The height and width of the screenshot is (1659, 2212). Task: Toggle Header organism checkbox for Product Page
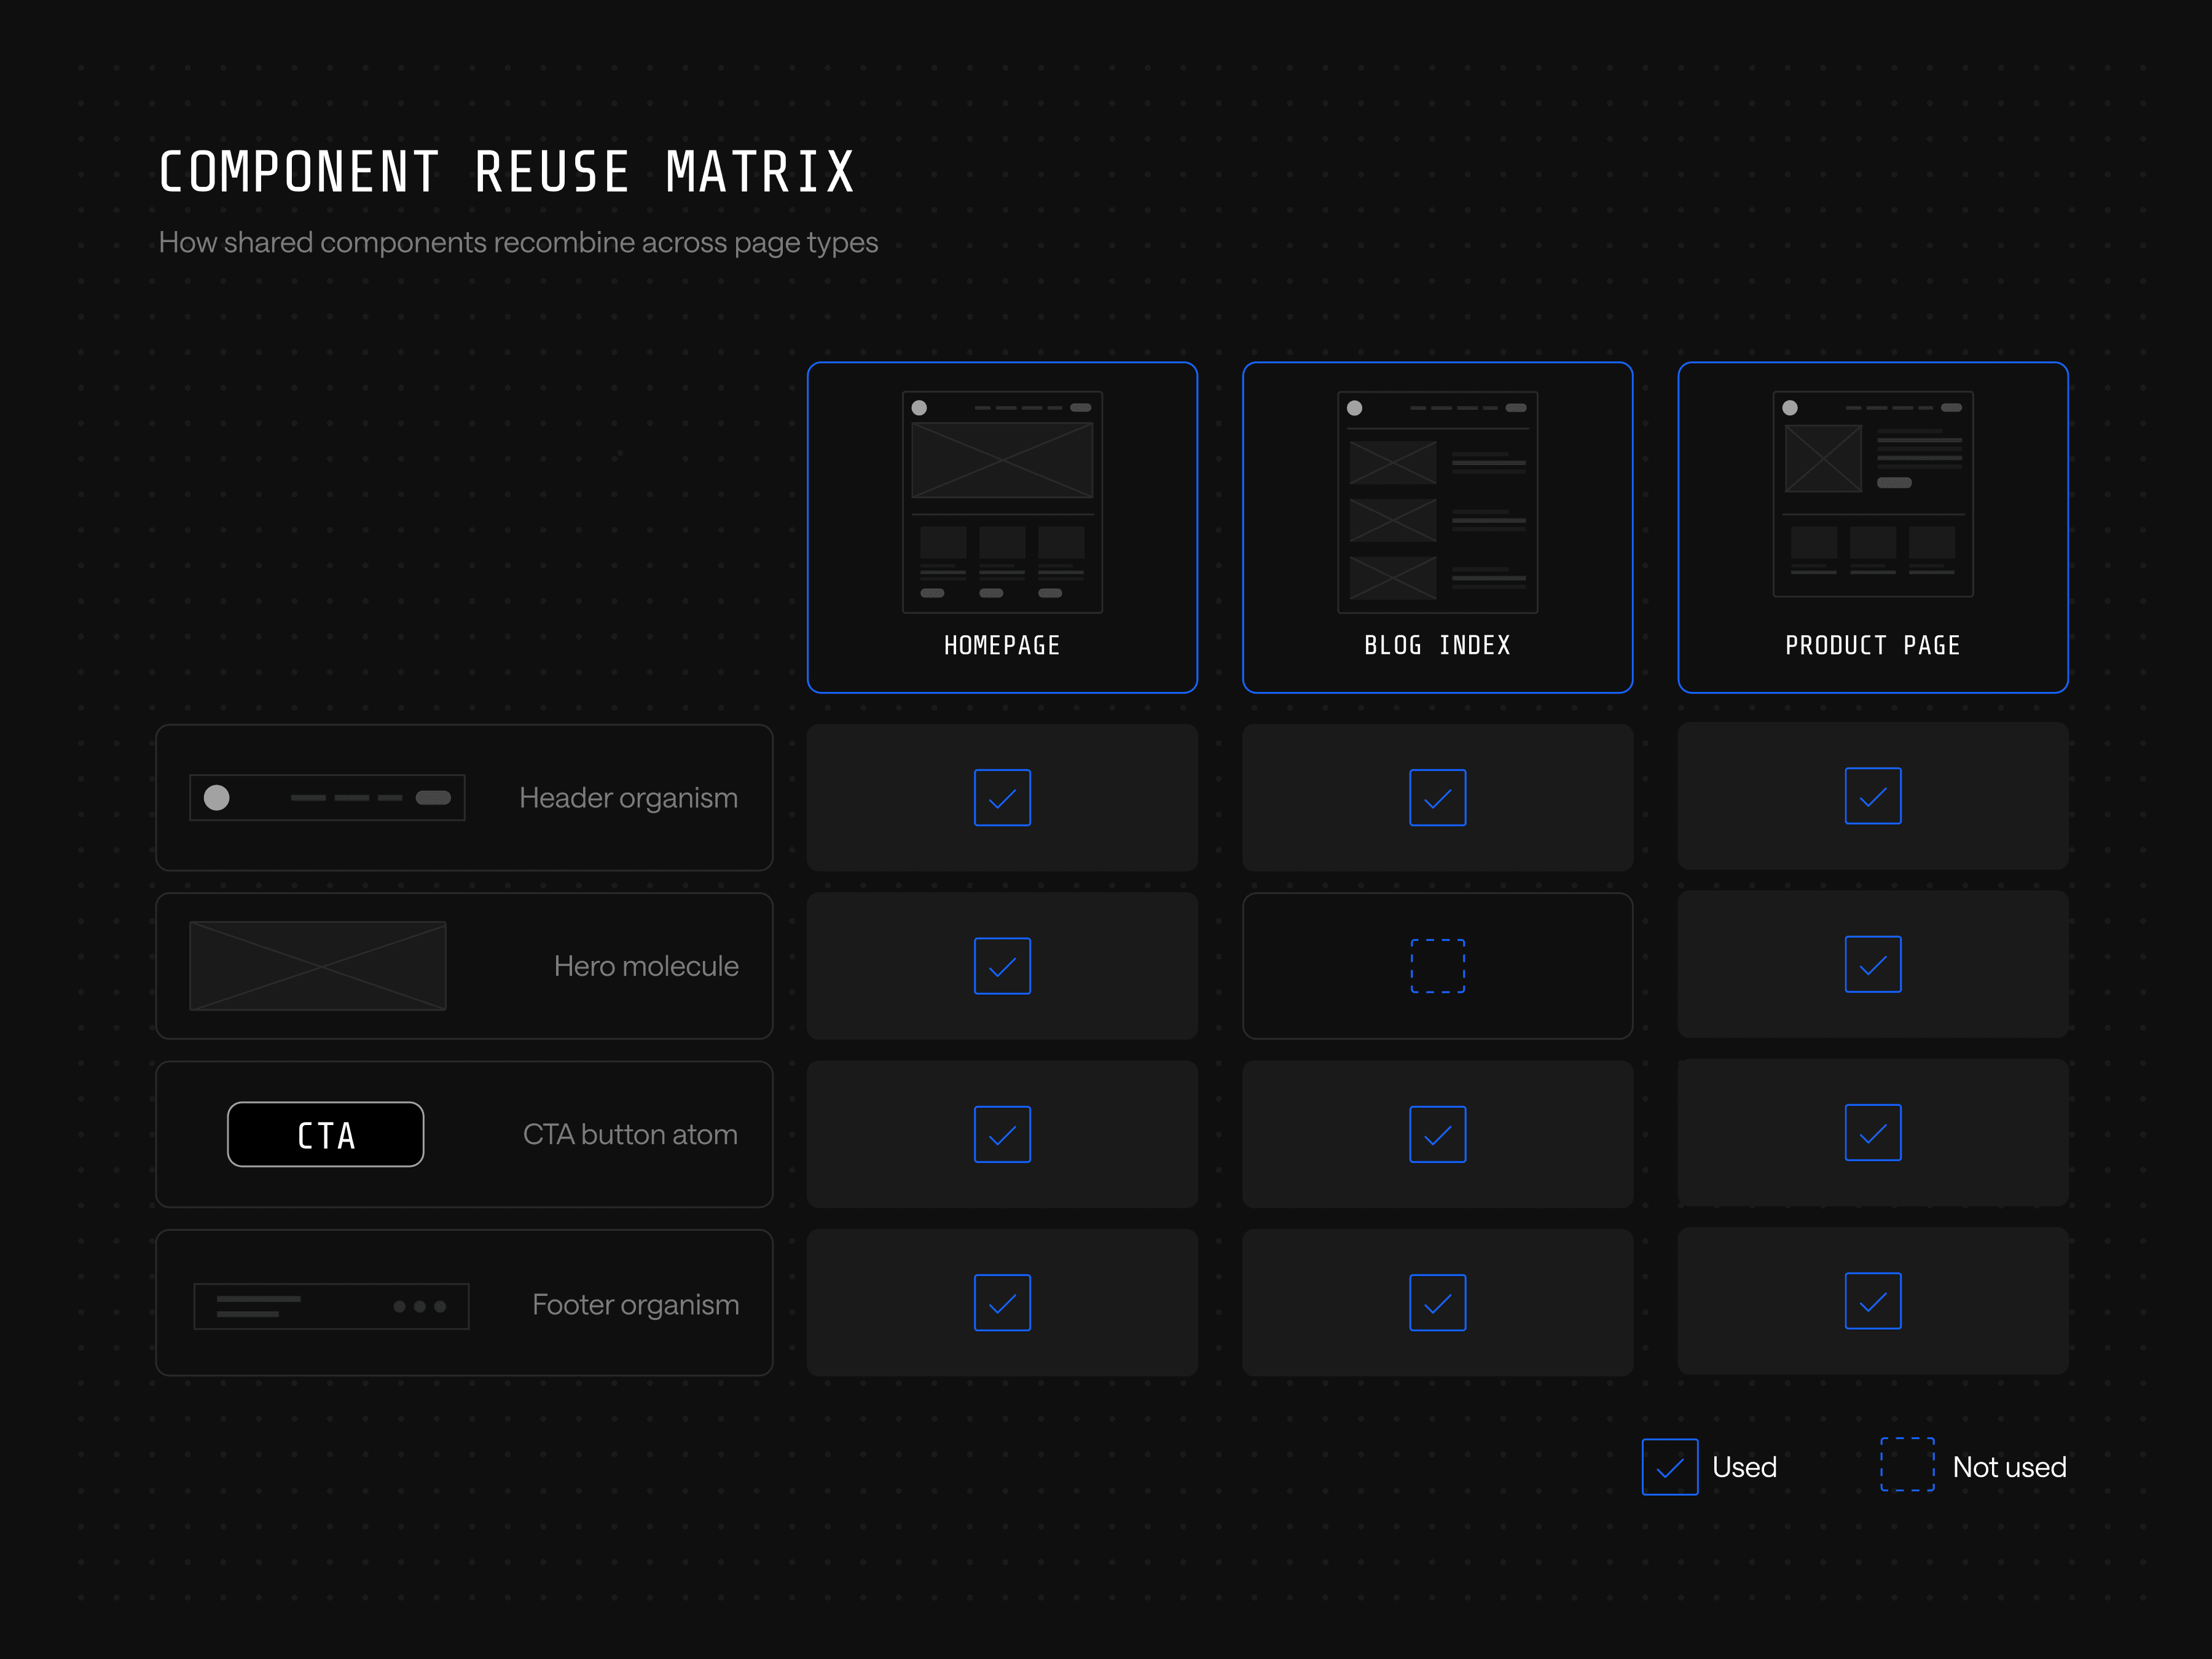tap(1873, 796)
